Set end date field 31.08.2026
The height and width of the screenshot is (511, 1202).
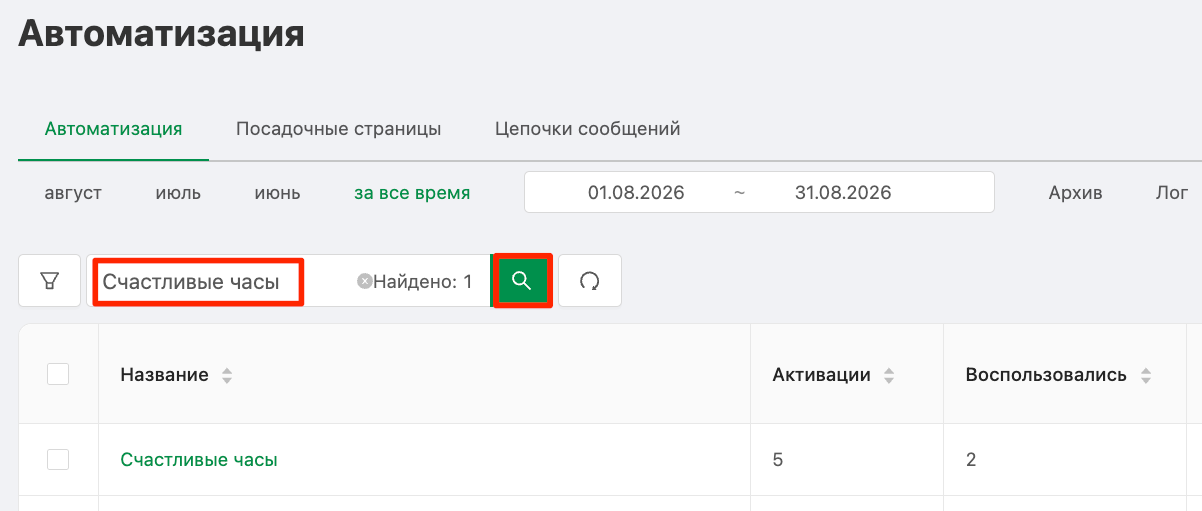(843, 192)
